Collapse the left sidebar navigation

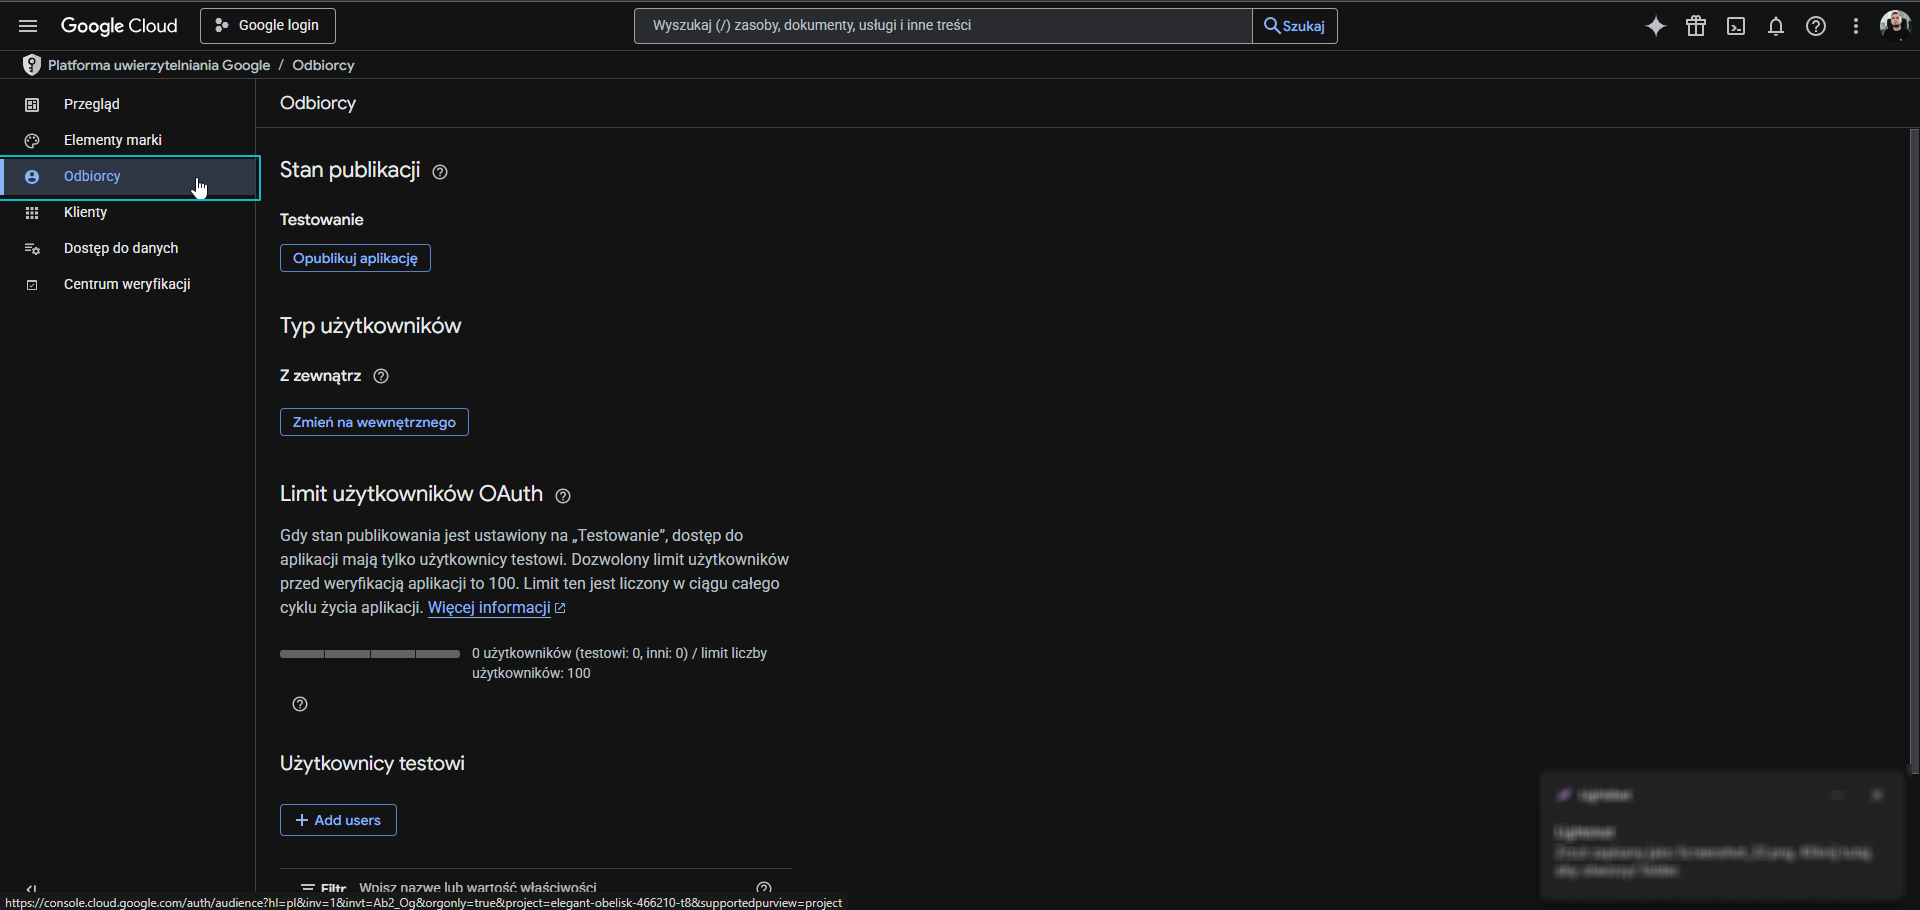[x=31, y=887]
